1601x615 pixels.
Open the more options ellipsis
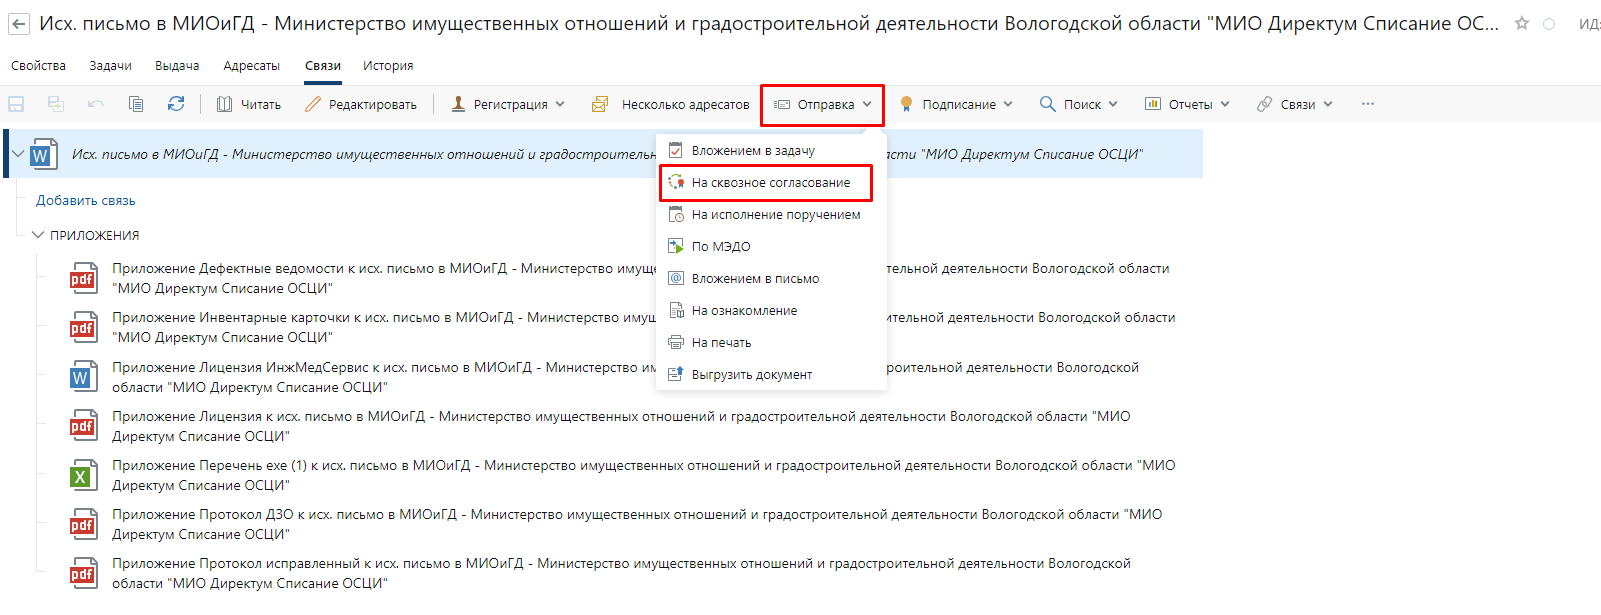pos(1367,104)
